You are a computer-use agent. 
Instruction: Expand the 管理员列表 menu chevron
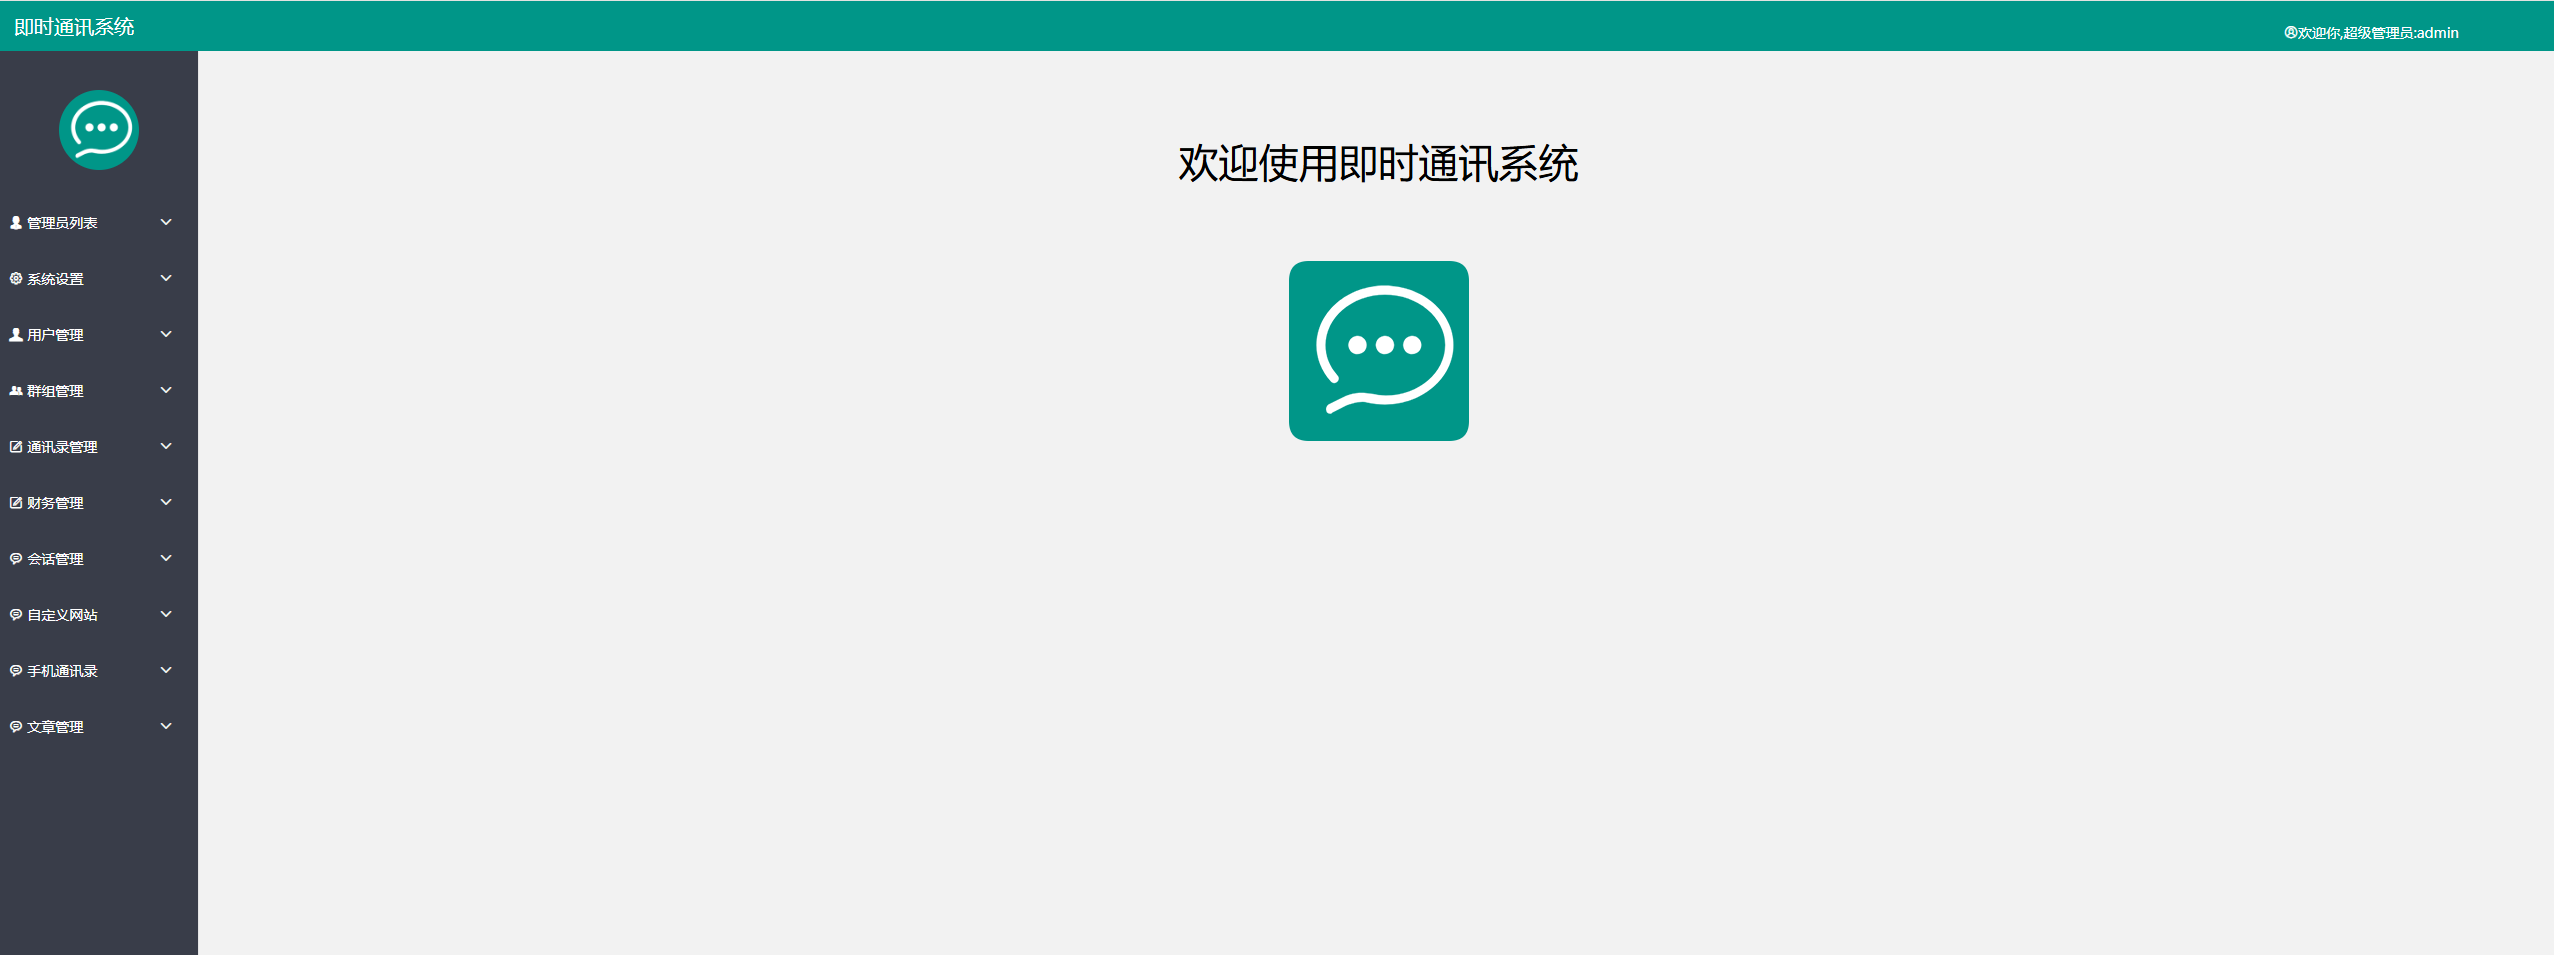tap(166, 222)
